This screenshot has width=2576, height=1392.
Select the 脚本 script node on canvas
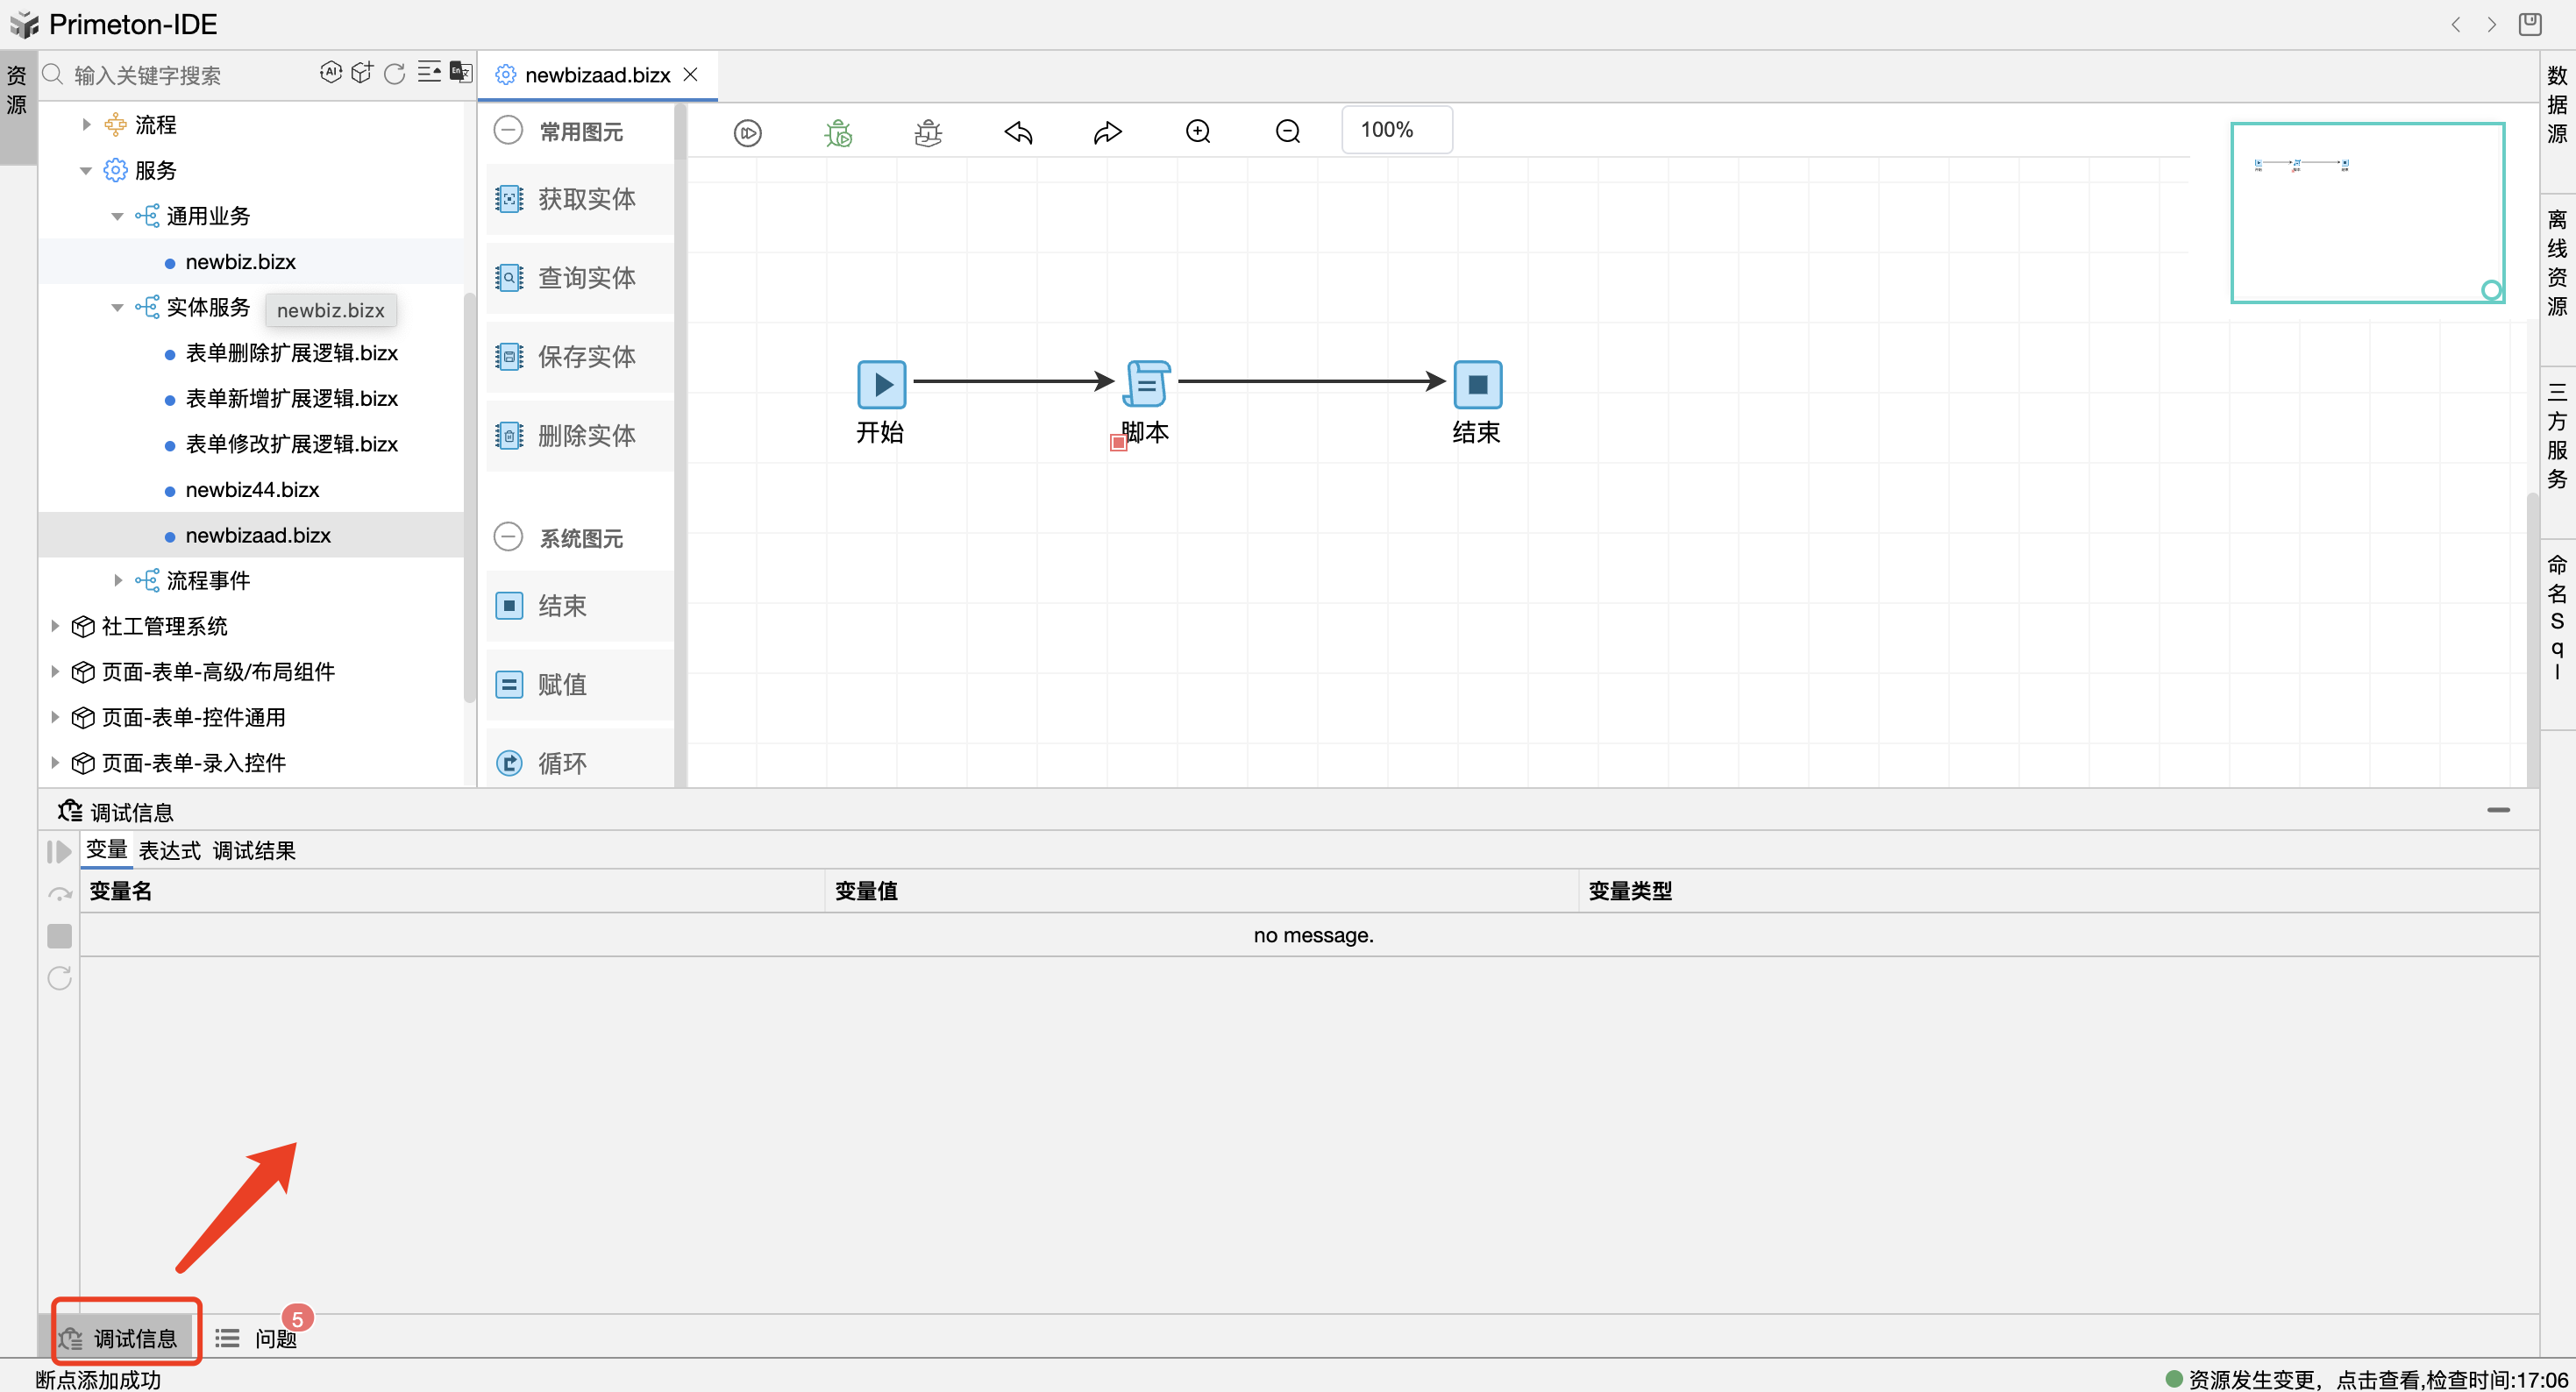point(1146,384)
